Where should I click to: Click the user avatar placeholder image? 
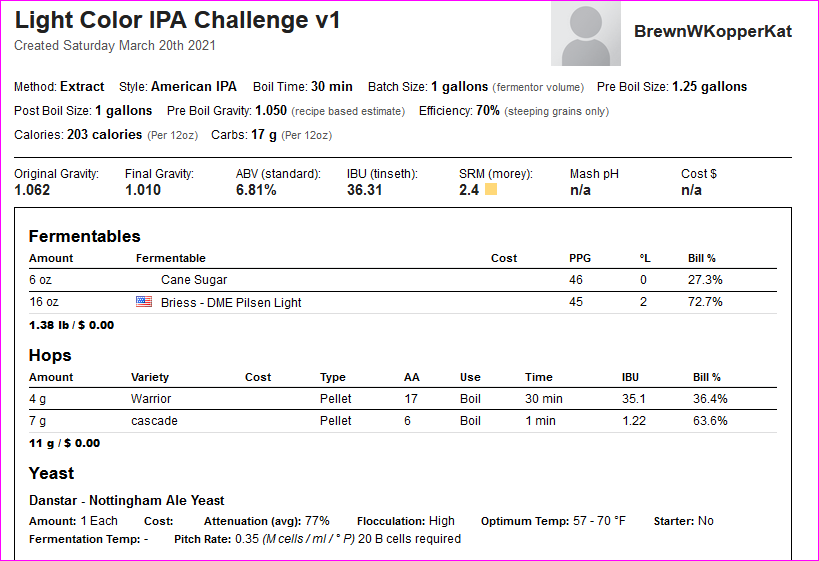click(586, 33)
